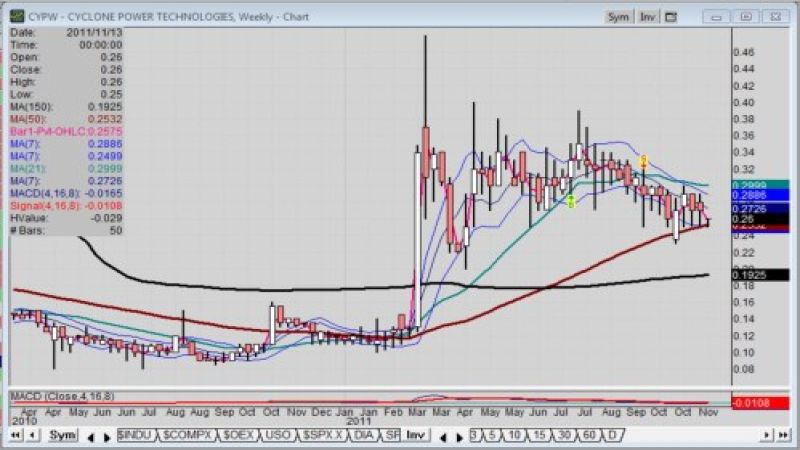
Task: Click the '2010' year label on time axis
Action: 24,421
